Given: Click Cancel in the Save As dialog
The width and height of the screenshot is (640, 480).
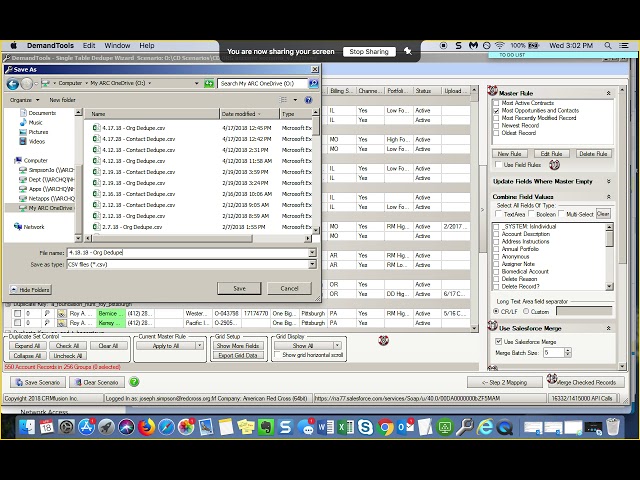Looking at the screenshot, I should coord(289,288).
